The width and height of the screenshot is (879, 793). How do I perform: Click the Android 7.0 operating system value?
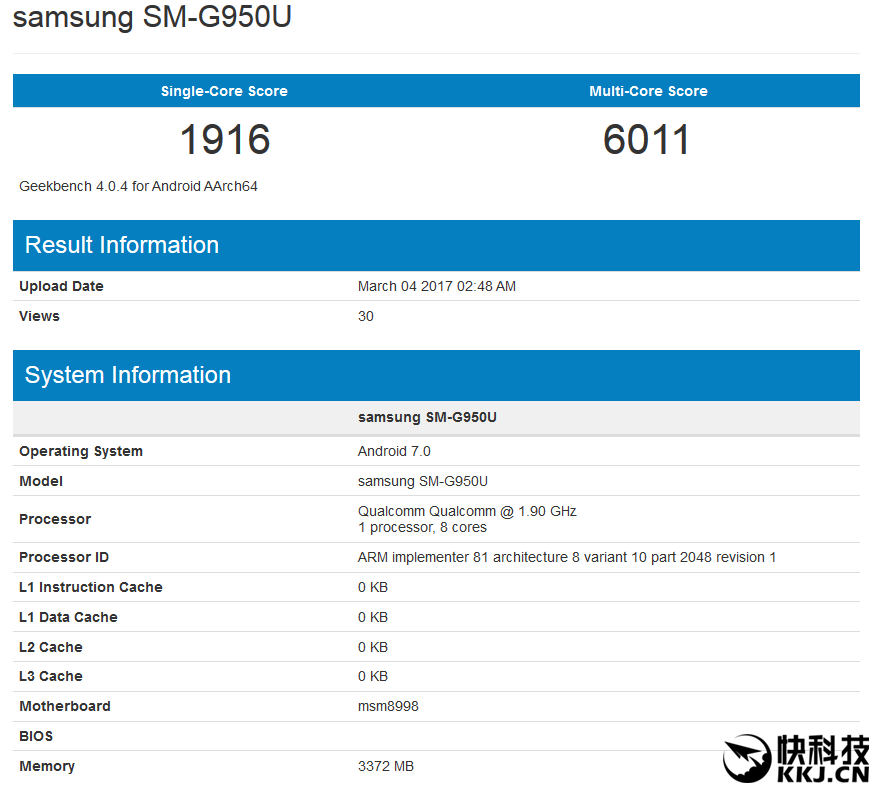point(394,451)
